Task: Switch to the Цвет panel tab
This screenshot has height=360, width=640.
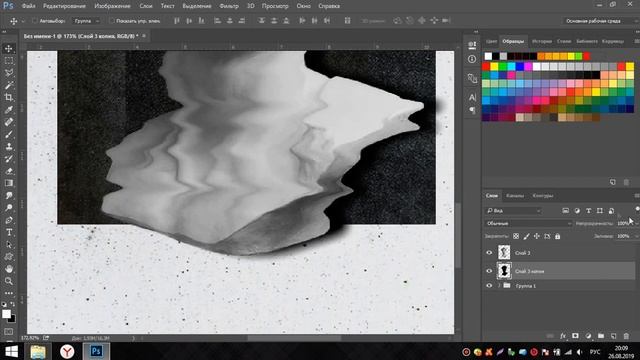Action: click(x=491, y=41)
